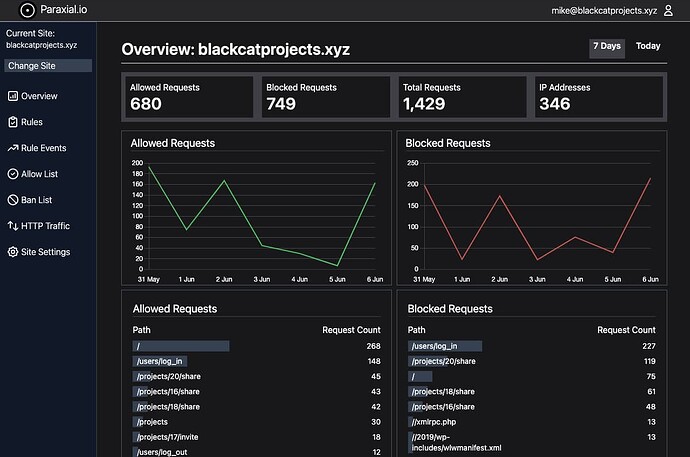
Task: Click the Rules clipboard icon
Action: pyautogui.click(x=13, y=122)
